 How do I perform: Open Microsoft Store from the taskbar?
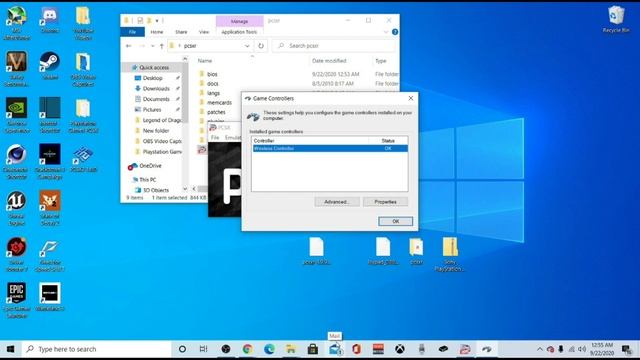click(313, 349)
